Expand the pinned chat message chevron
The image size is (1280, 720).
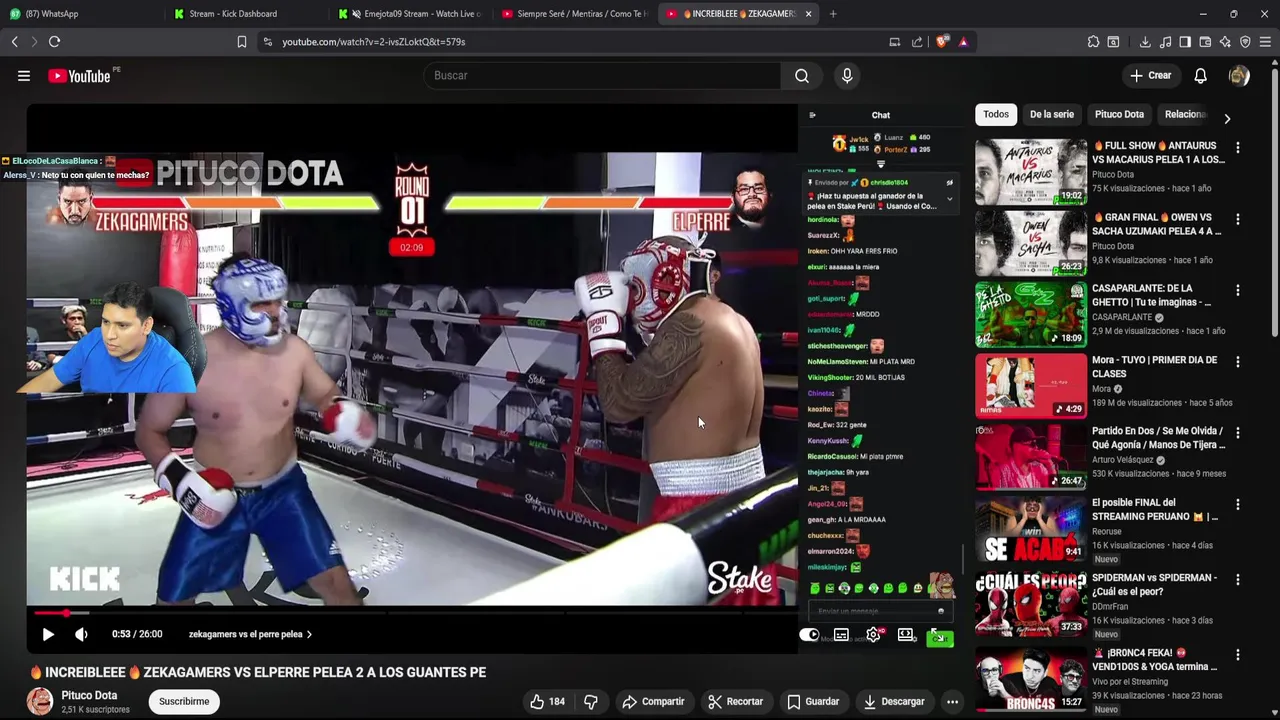click(949, 198)
